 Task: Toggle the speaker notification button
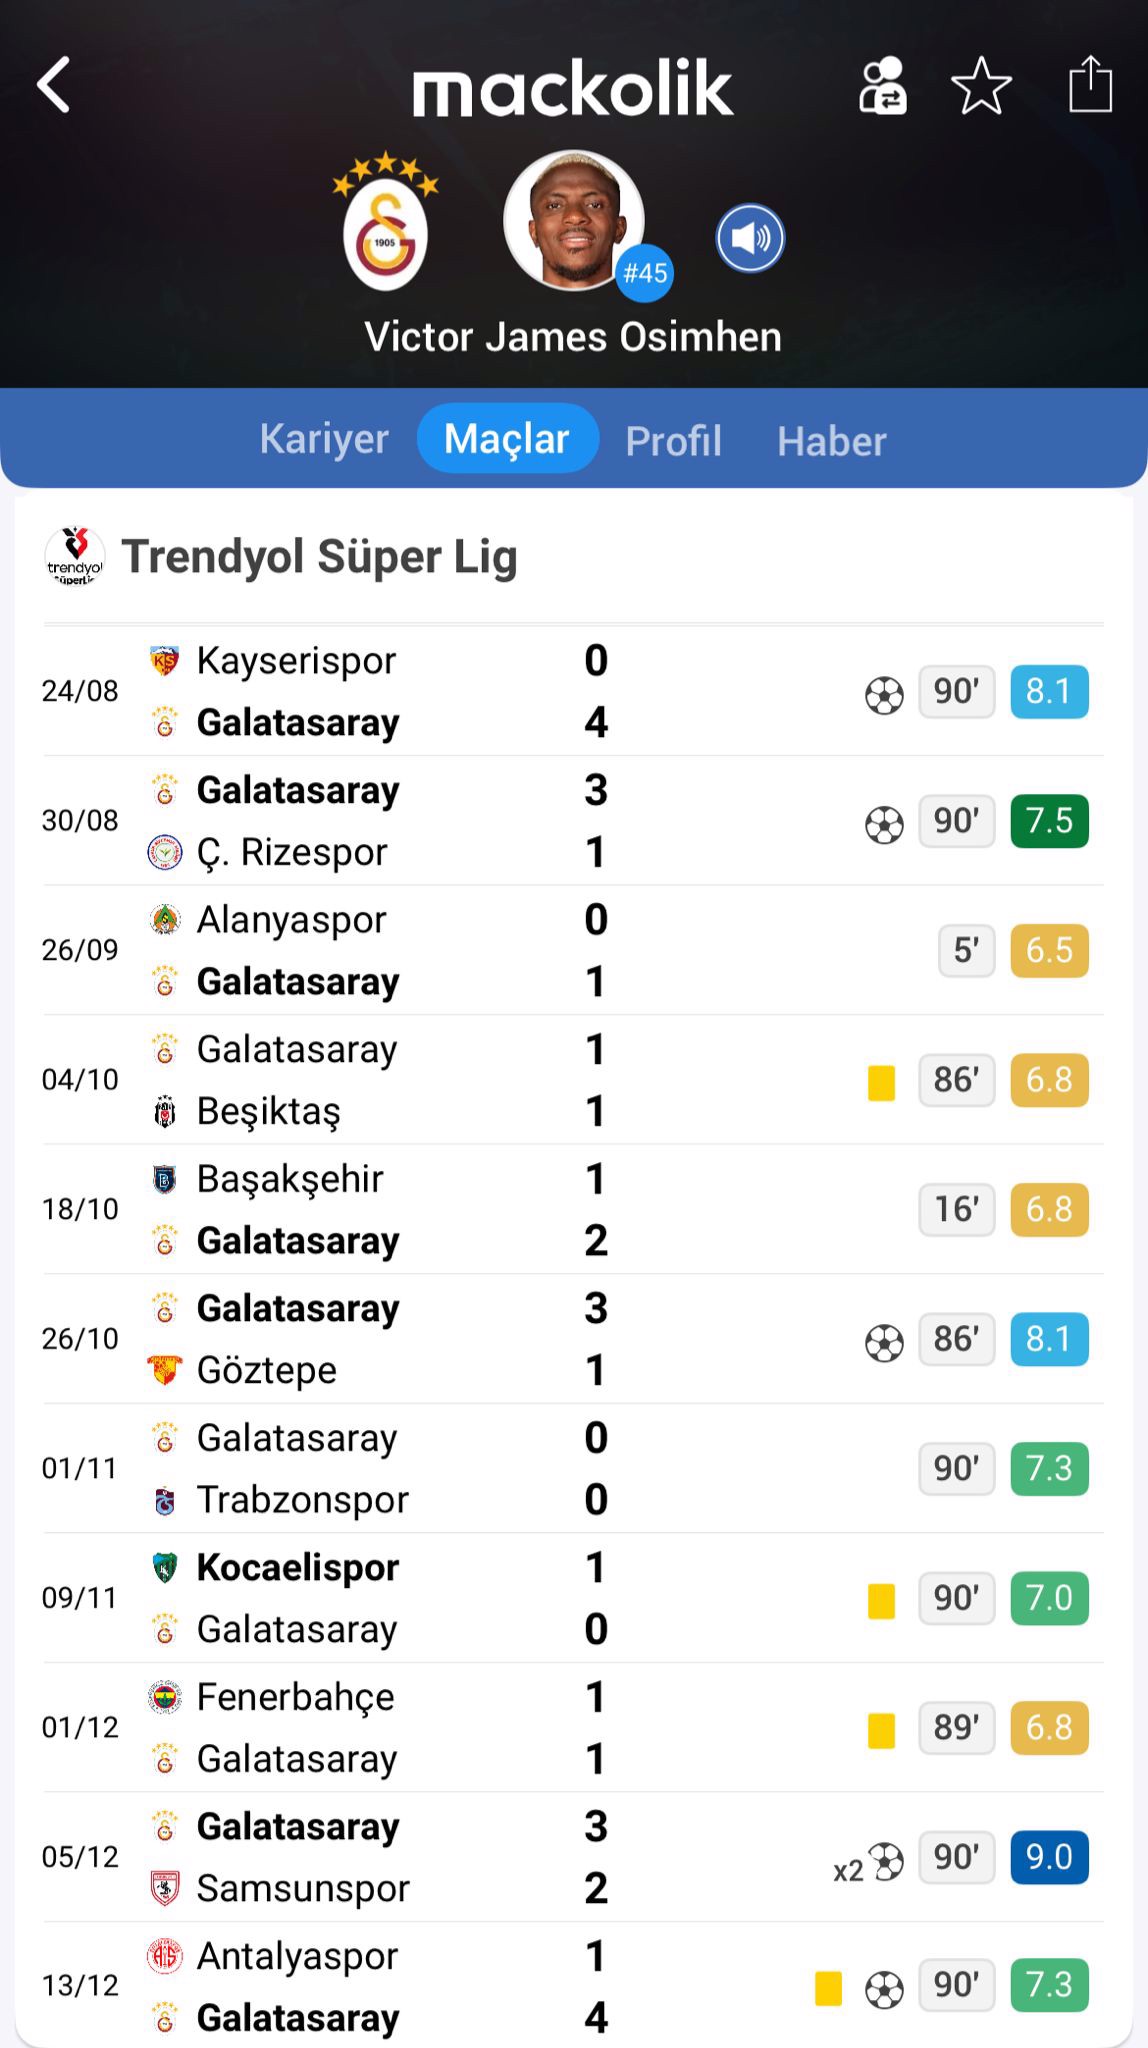coord(750,238)
